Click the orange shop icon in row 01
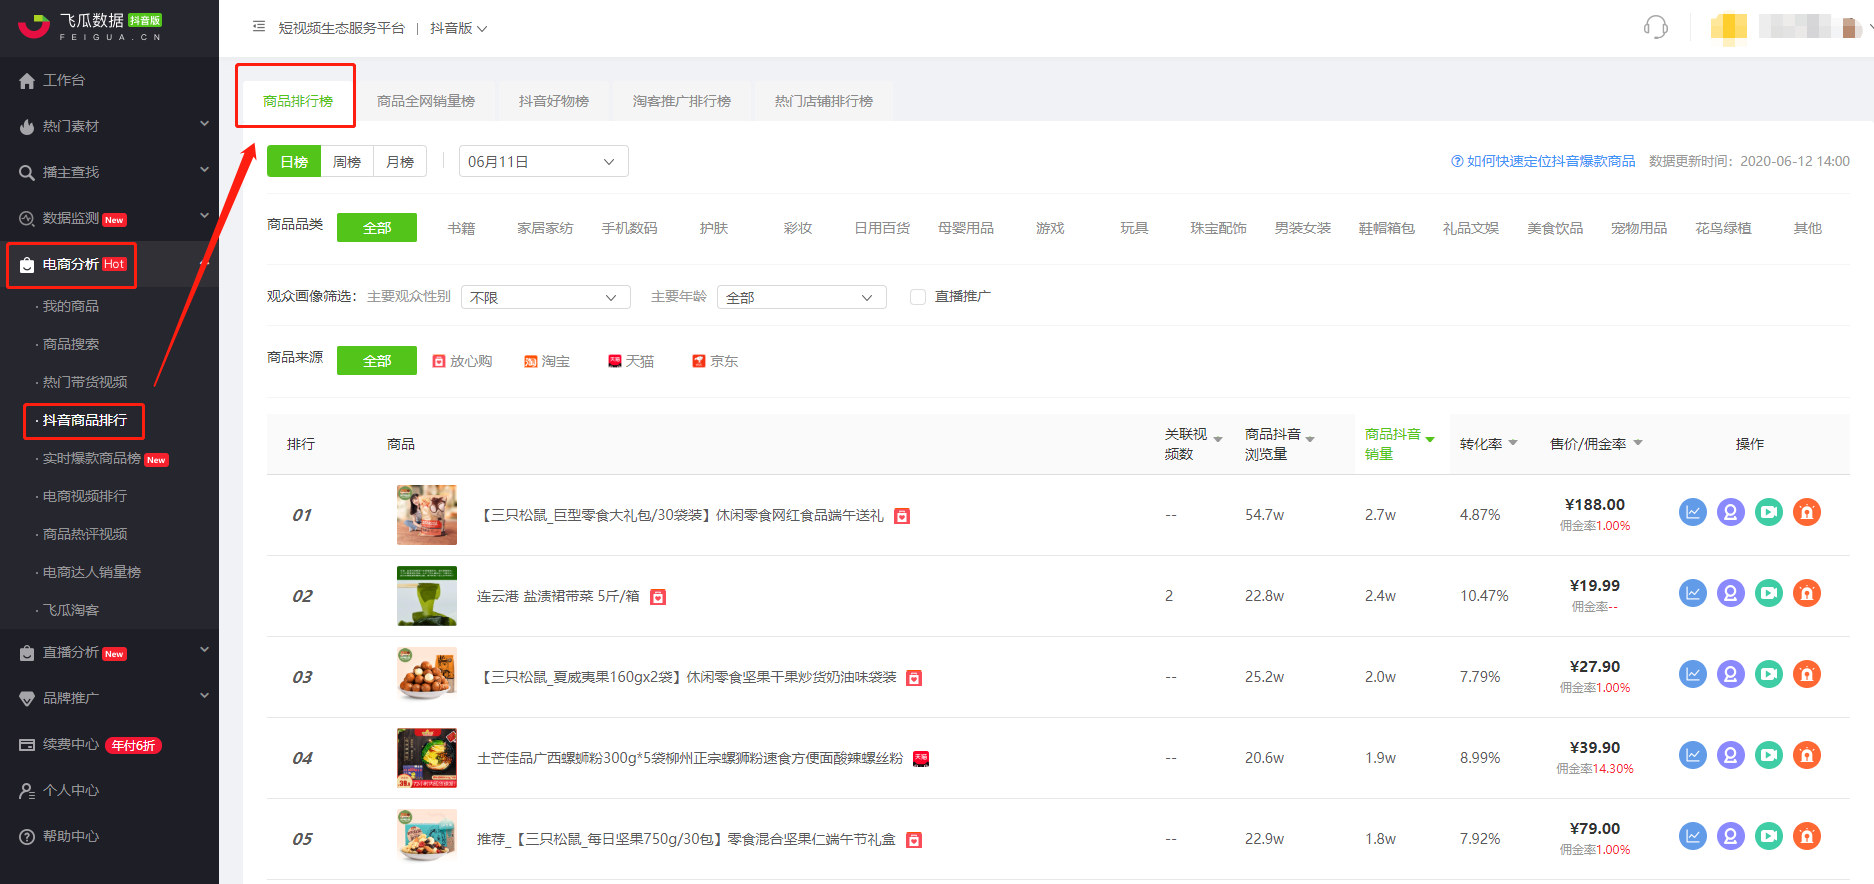 (x=1807, y=513)
